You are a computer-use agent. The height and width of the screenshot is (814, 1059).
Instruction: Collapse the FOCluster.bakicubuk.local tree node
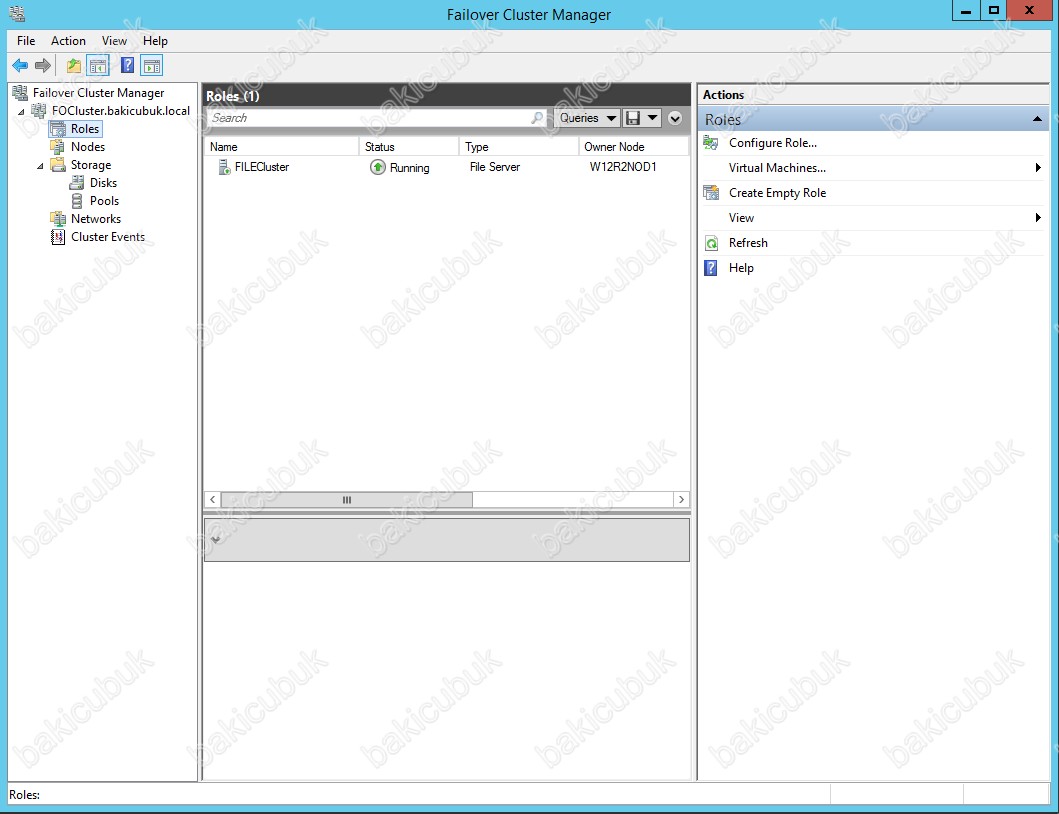[21, 111]
